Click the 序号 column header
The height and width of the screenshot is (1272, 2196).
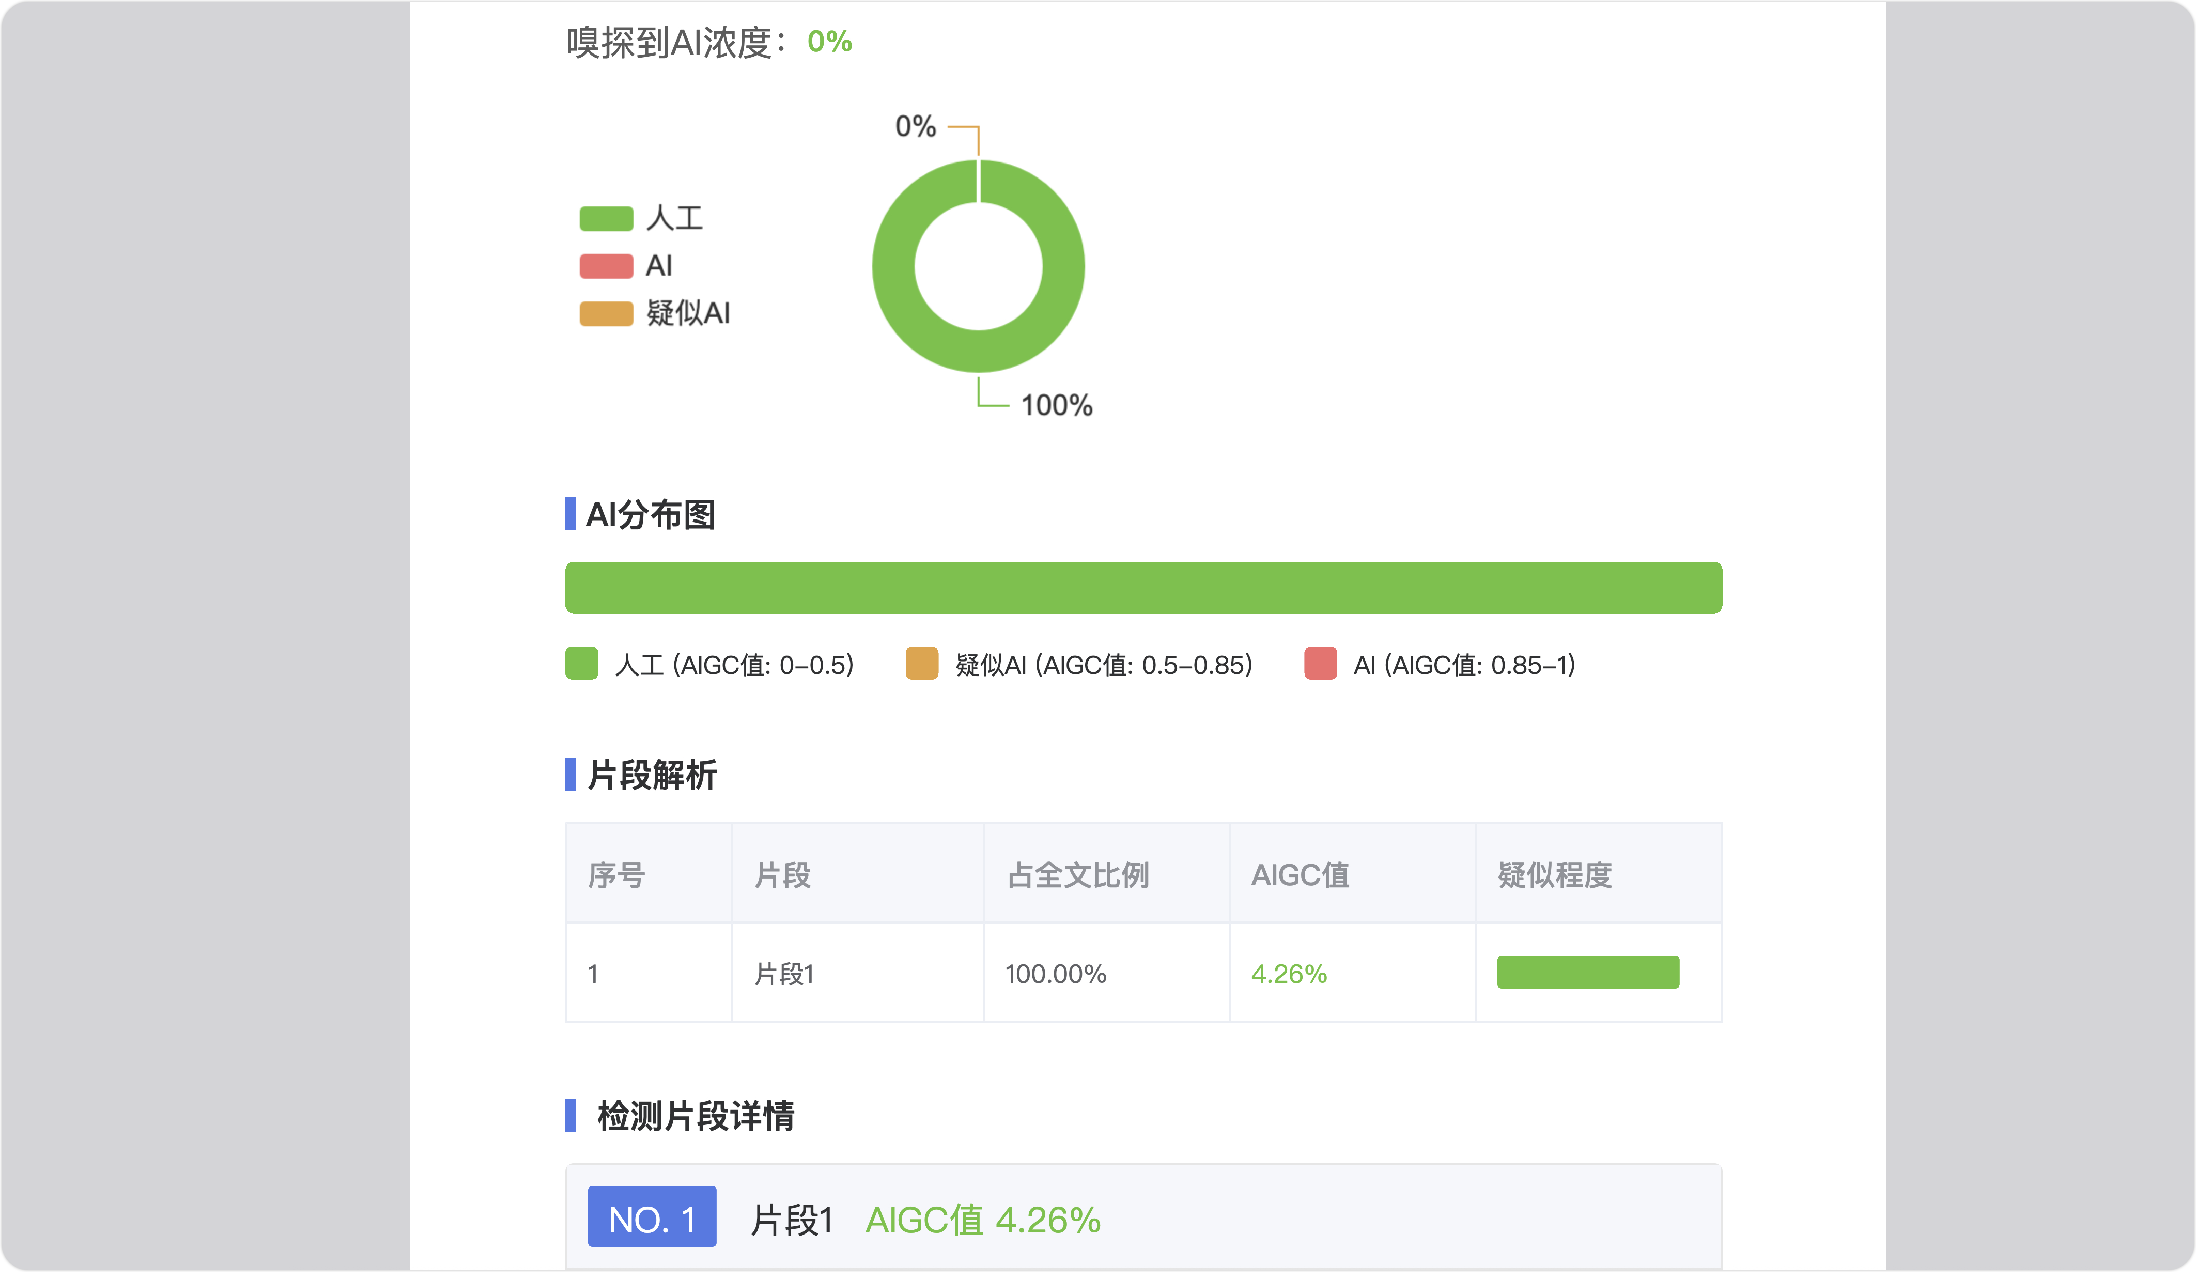(616, 875)
